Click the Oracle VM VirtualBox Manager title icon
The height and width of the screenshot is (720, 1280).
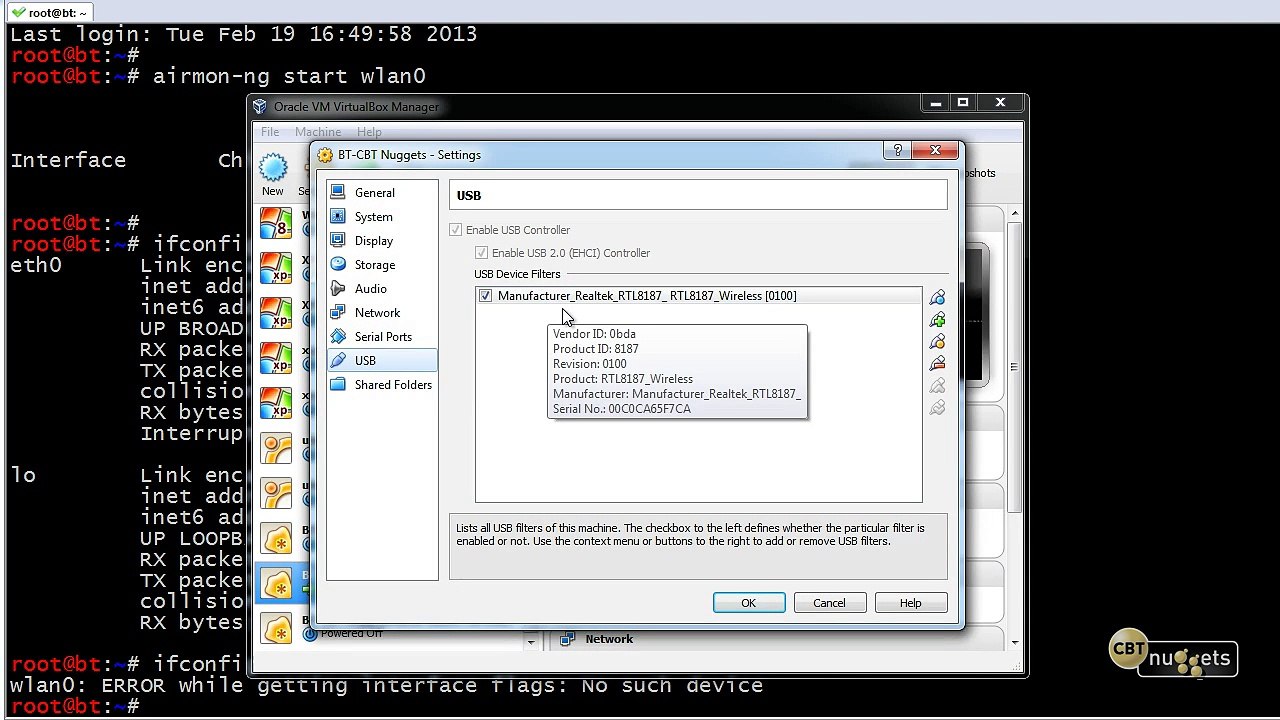point(260,107)
